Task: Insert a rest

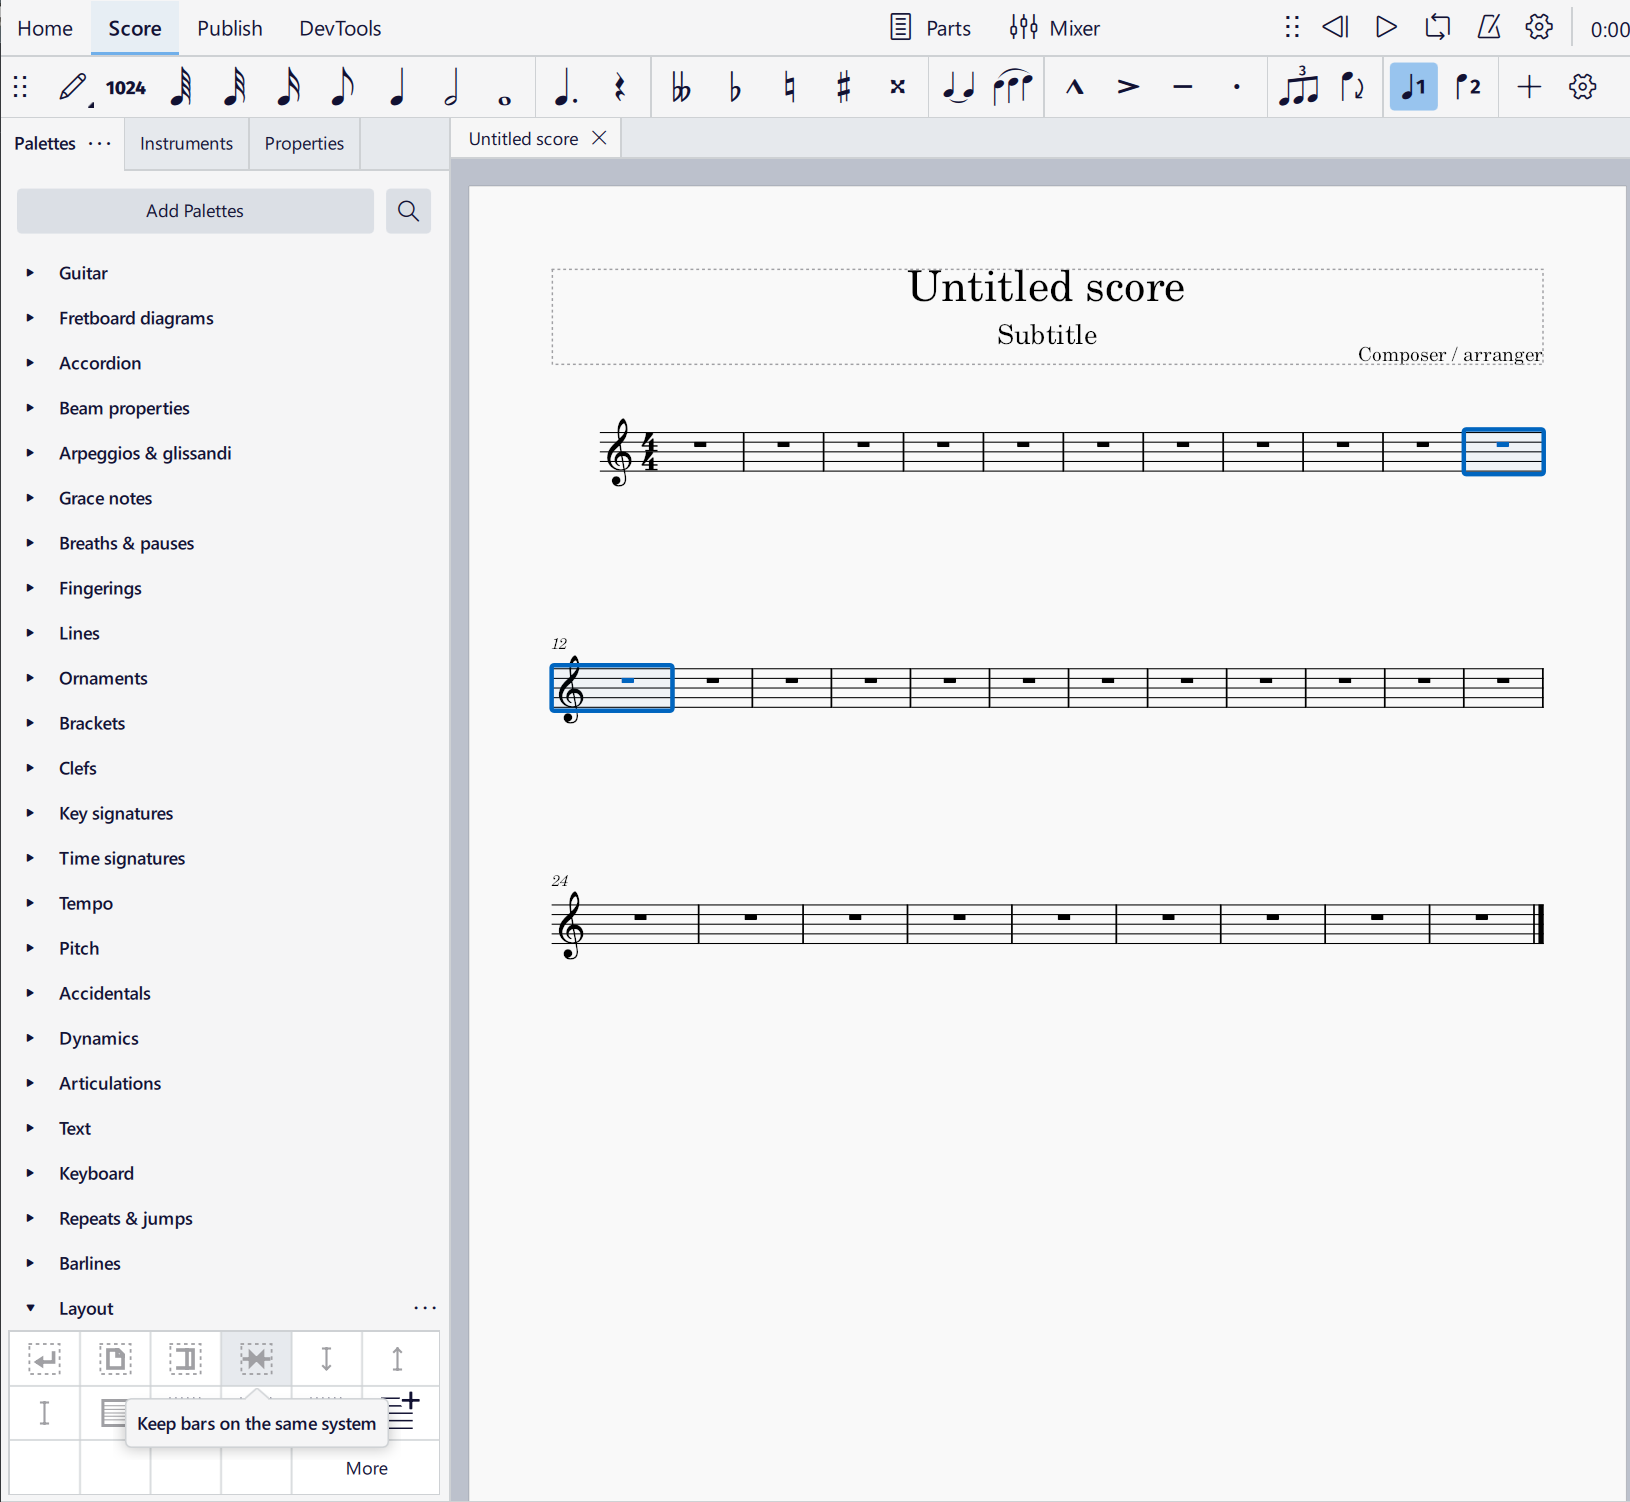Action: (619, 87)
